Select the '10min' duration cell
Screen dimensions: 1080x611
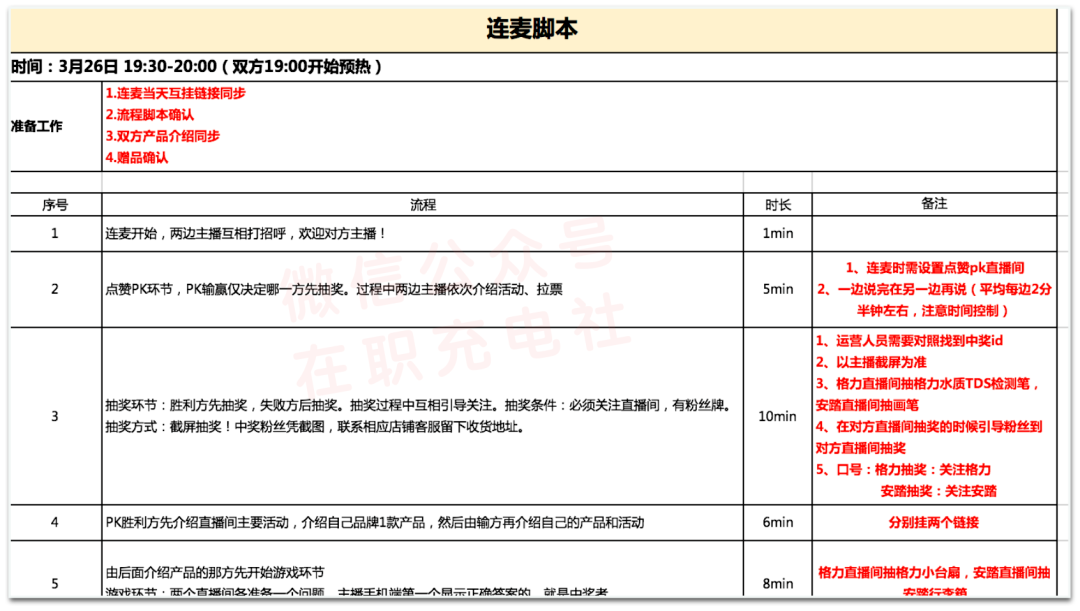tap(778, 416)
